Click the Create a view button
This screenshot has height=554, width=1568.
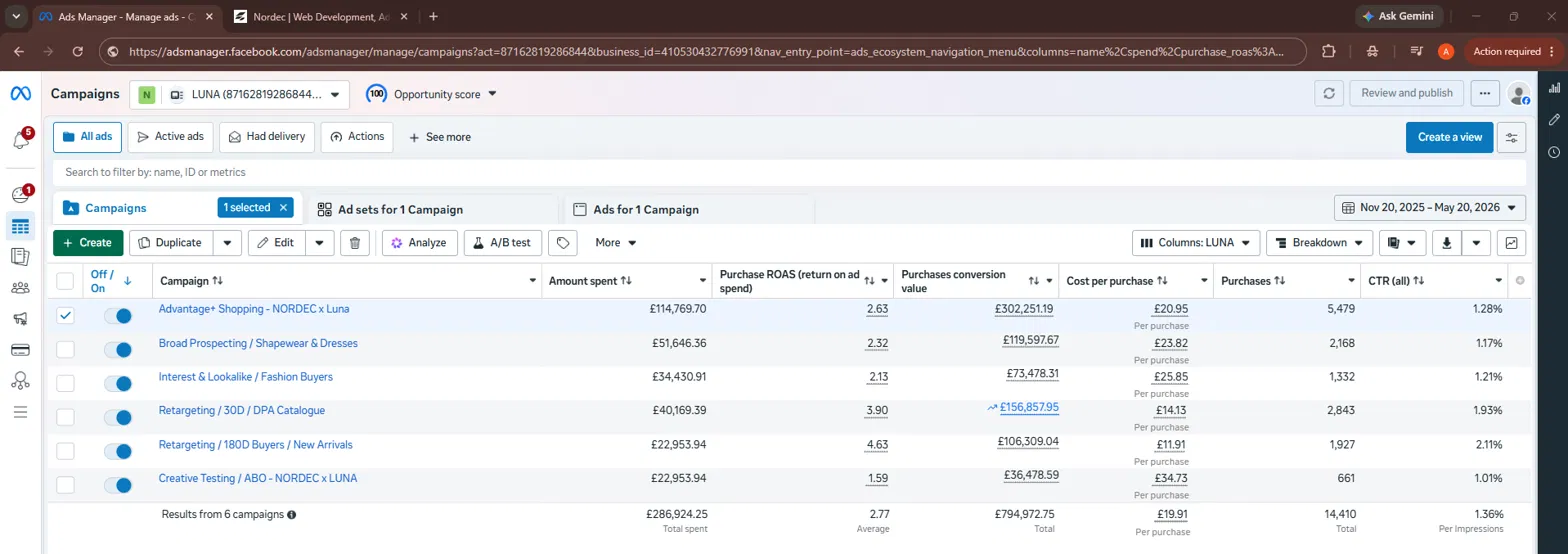click(1449, 137)
